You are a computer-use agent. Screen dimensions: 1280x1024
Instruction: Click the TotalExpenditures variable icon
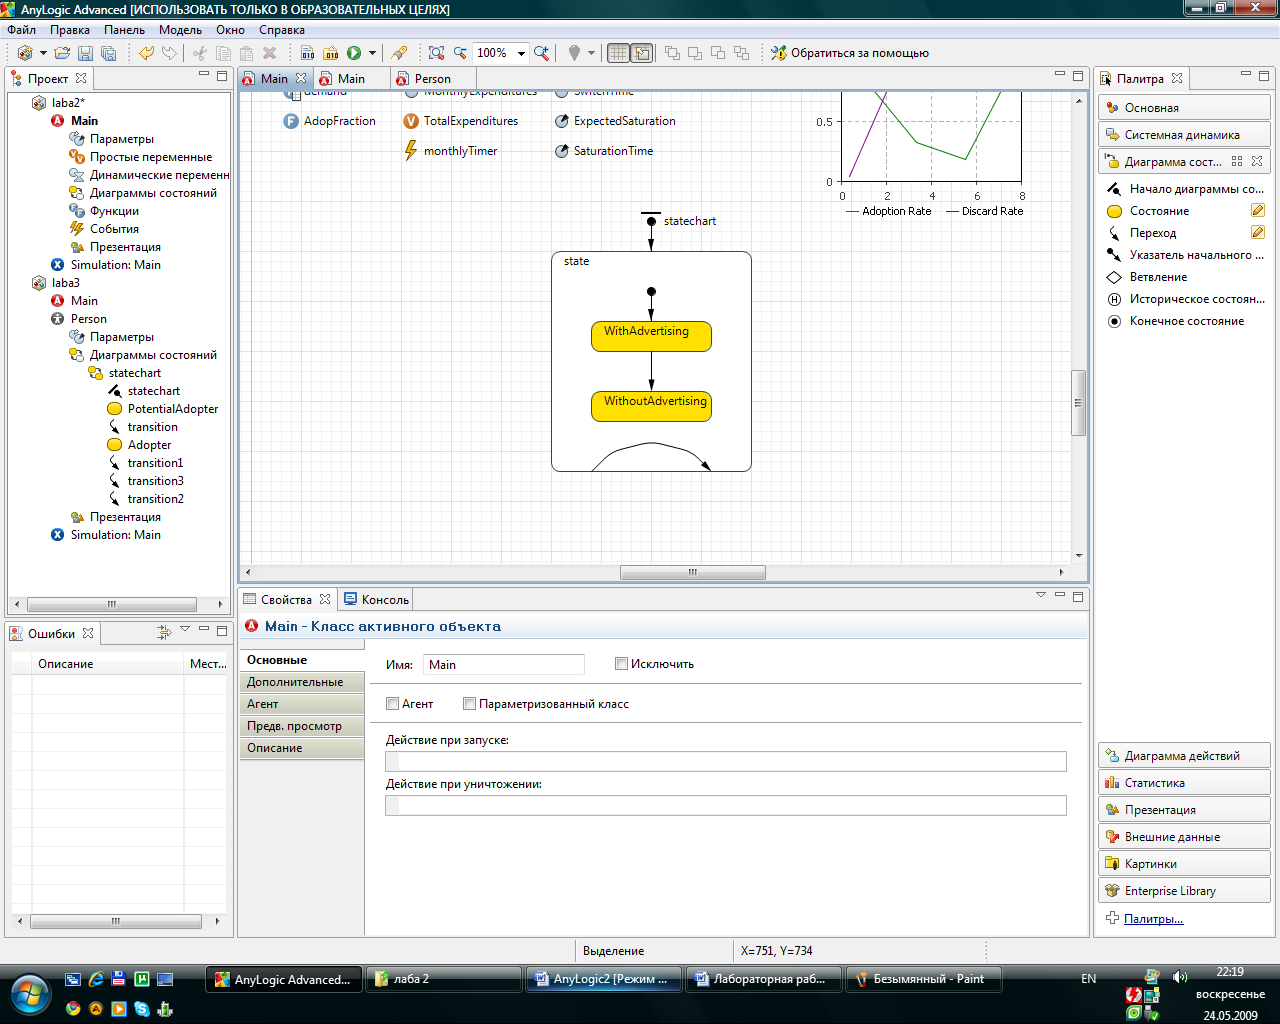pyautogui.click(x=411, y=121)
